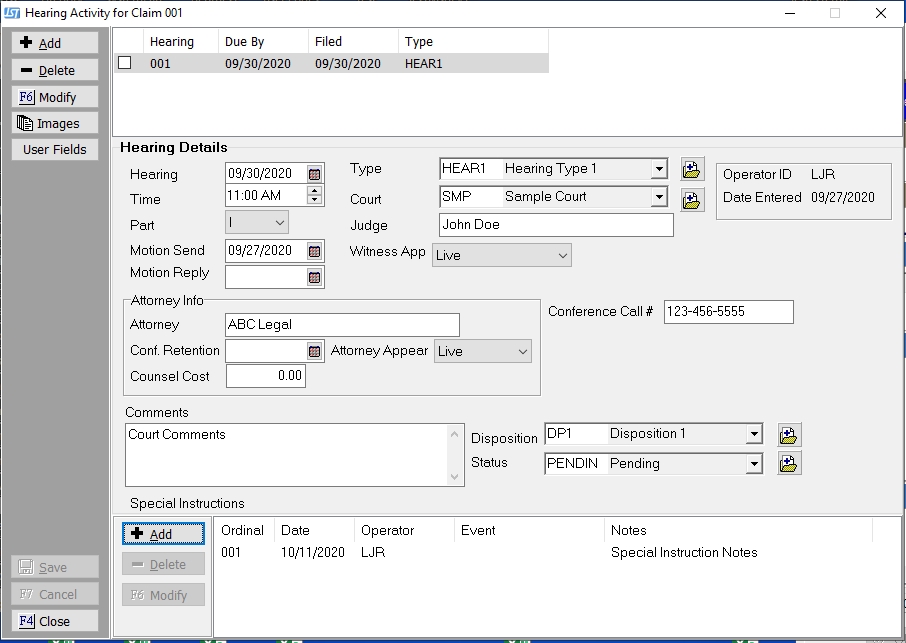The width and height of the screenshot is (906, 643).
Task: Click into the Judge name field
Action: click(555, 225)
